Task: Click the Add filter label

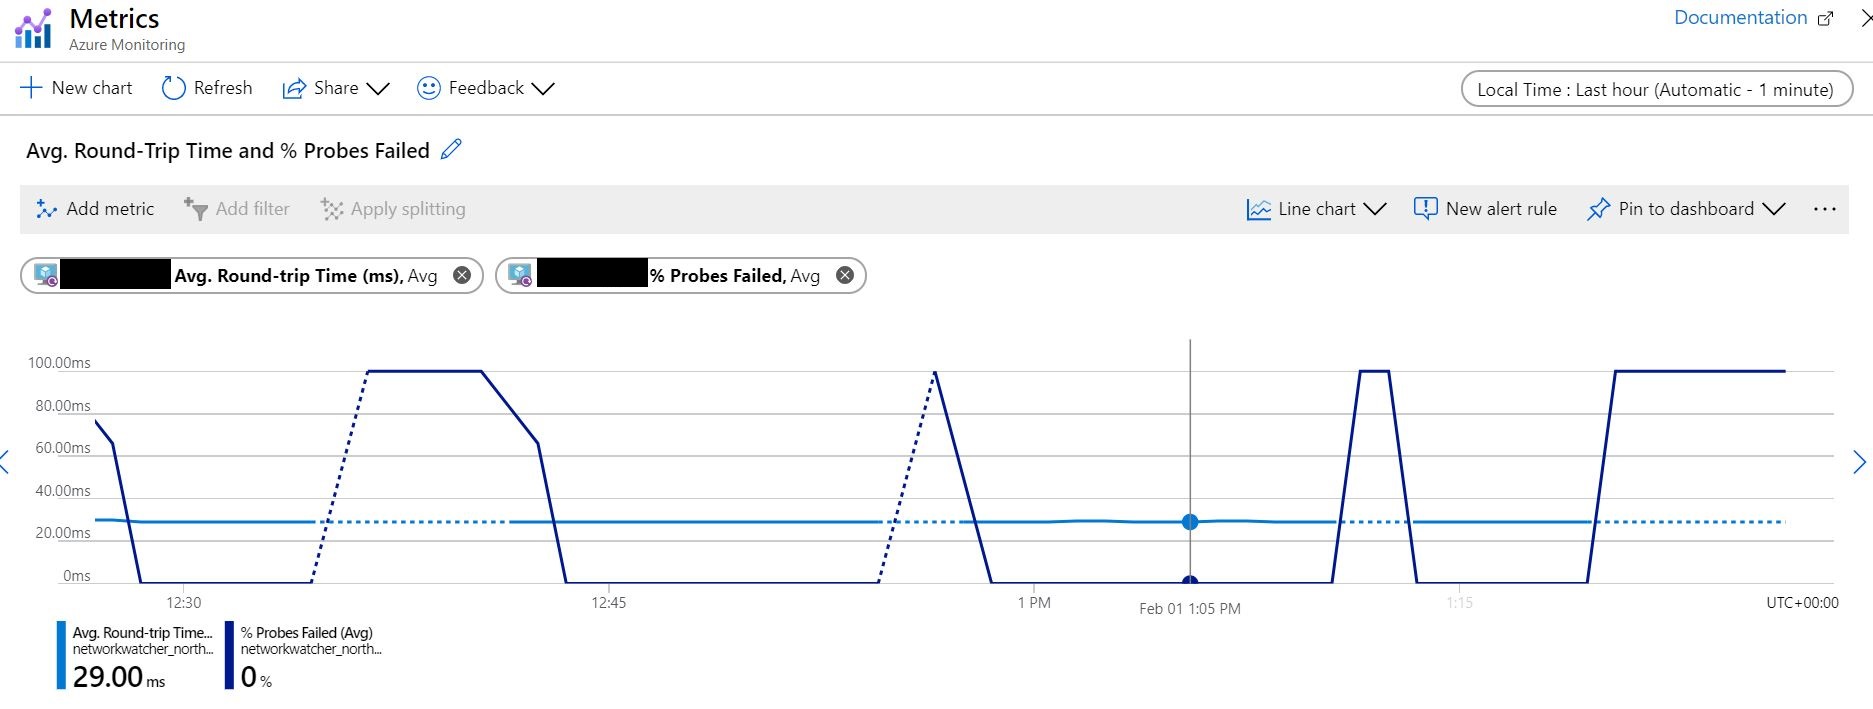Action: point(253,209)
